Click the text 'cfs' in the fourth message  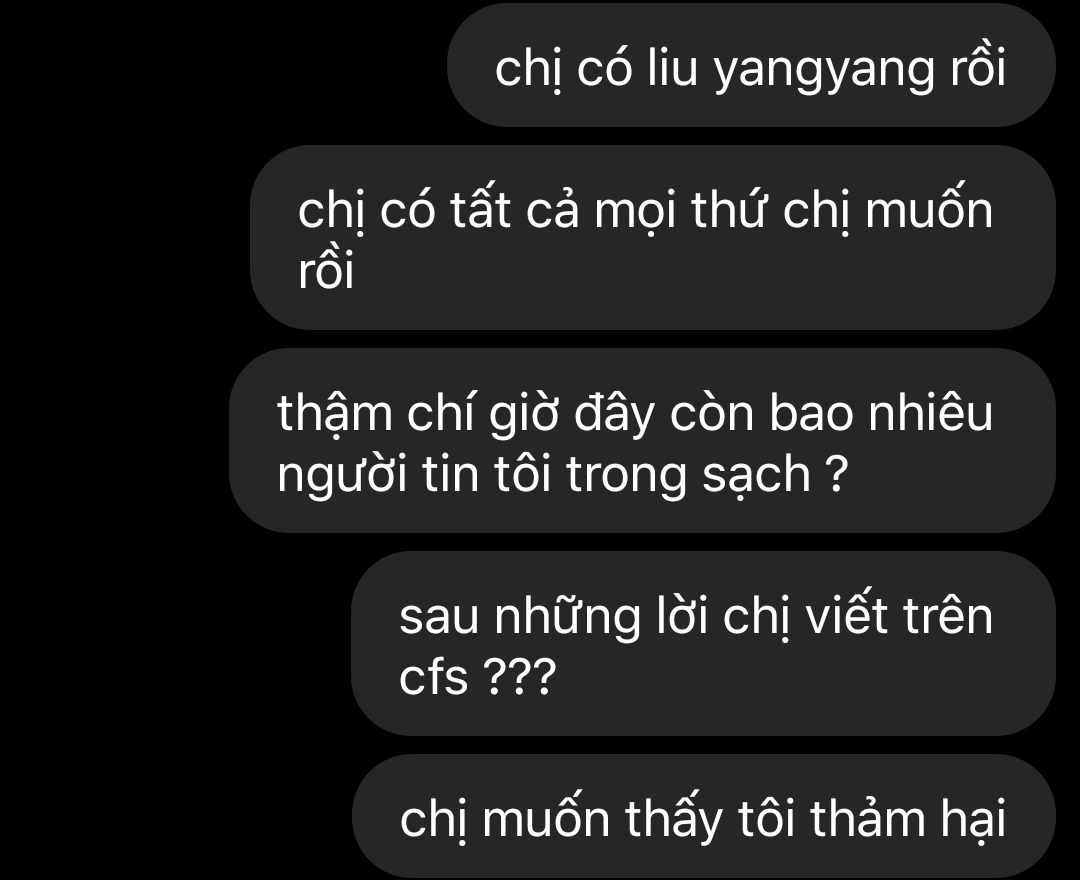coord(434,675)
